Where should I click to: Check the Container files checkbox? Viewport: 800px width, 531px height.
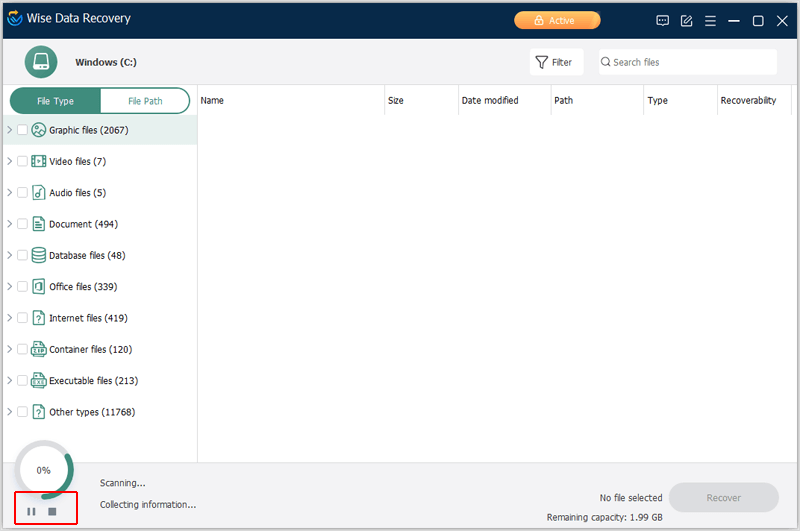tap(22, 349)
